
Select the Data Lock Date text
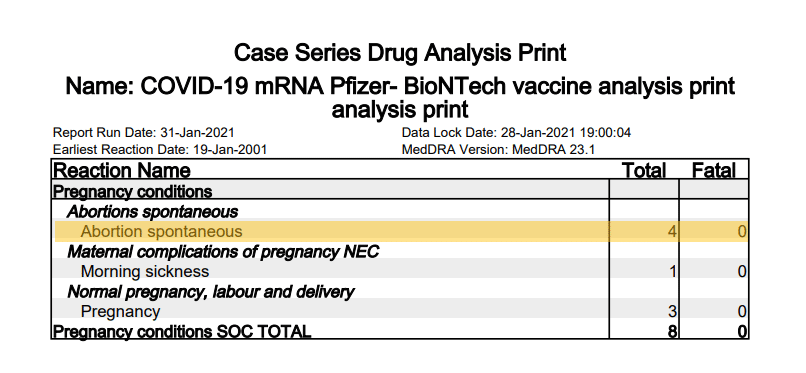pyautogui.click(x=516, y=133)
